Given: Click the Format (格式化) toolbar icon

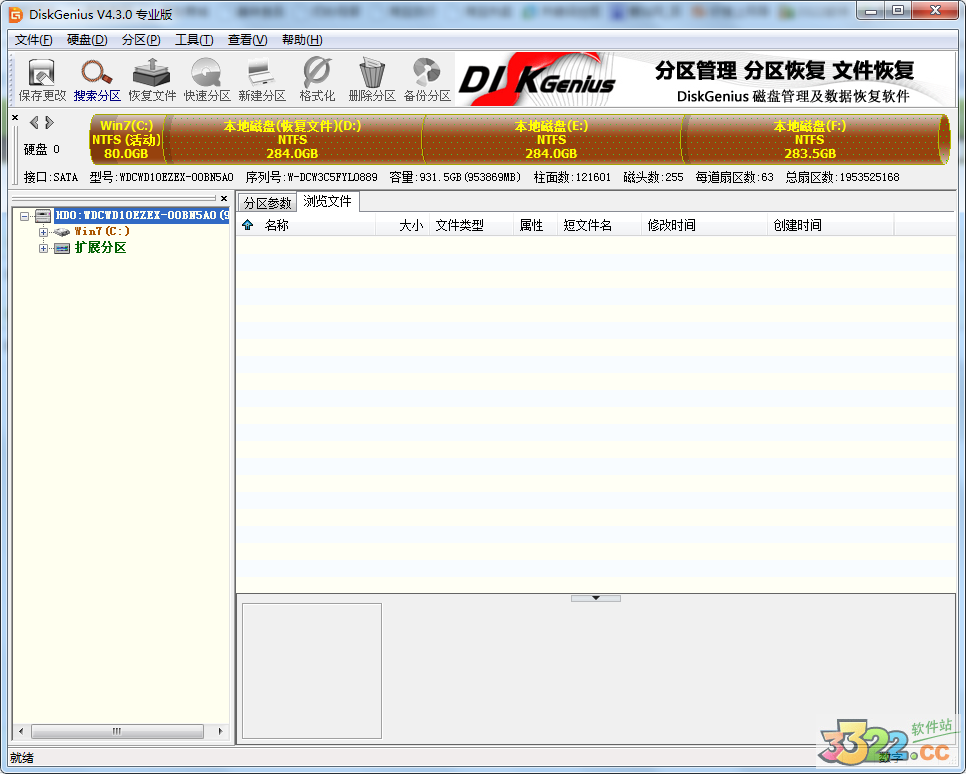Looking at the screenshot, I should tap(317, 80).
